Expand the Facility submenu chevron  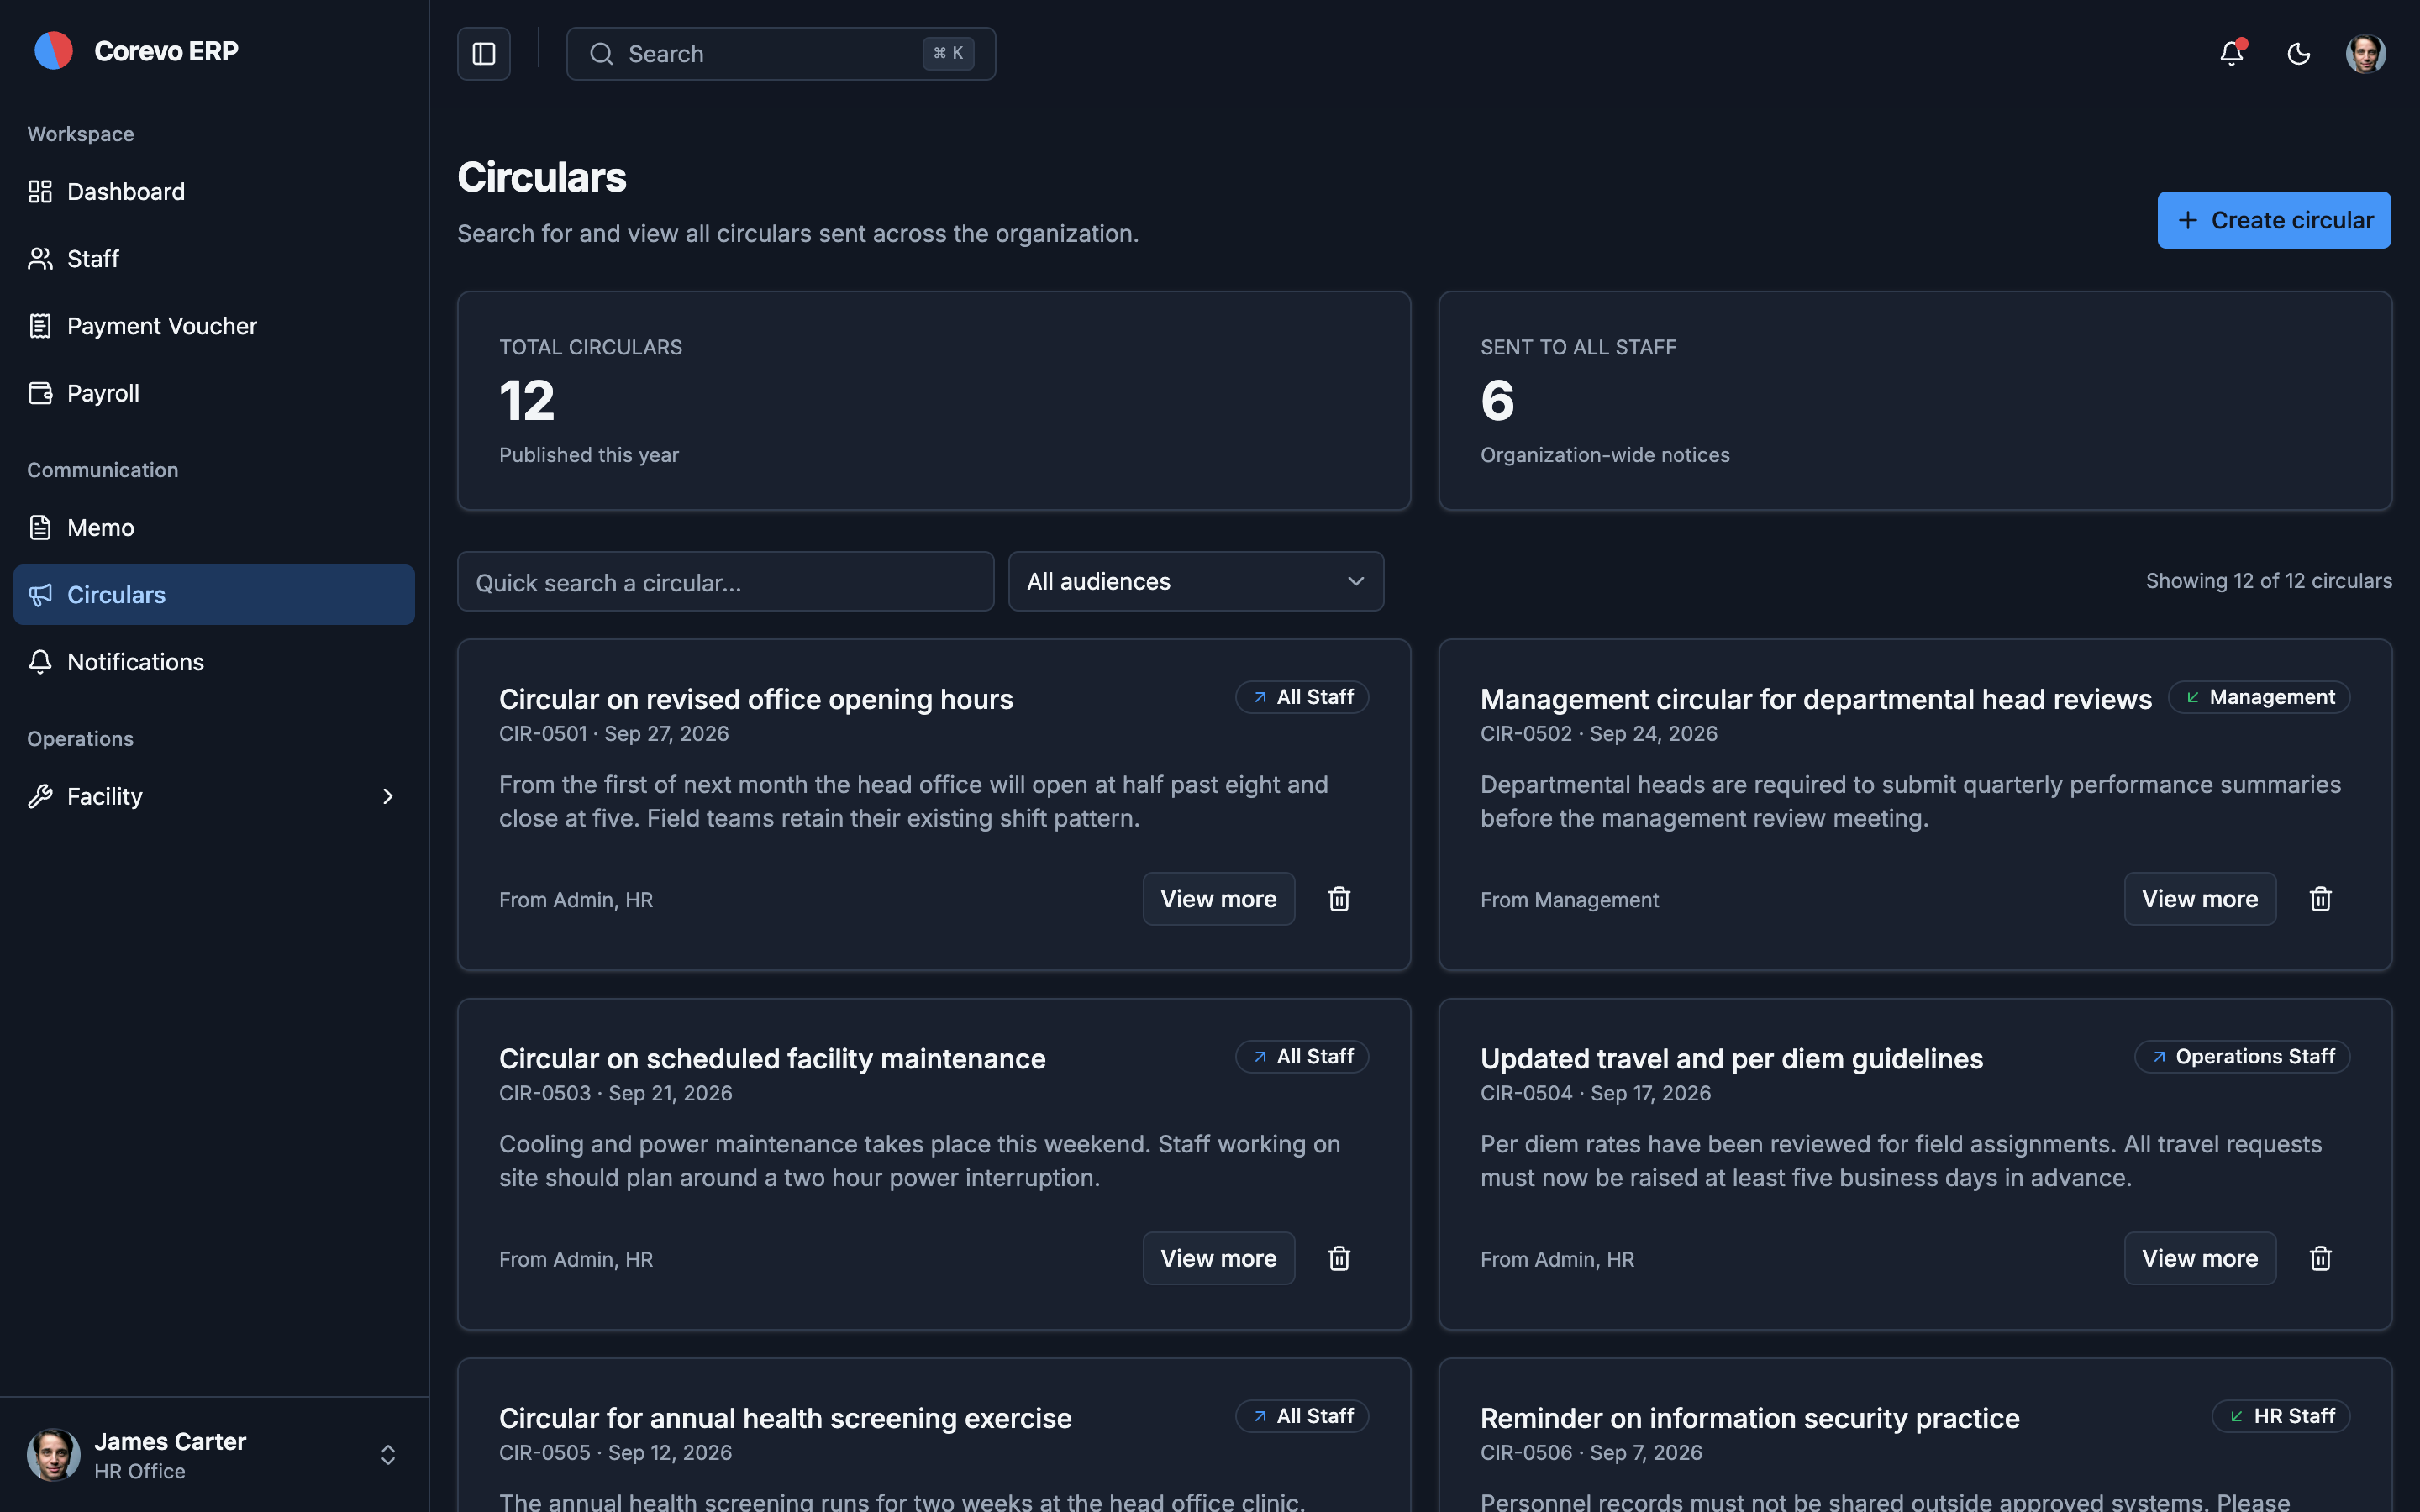[x=388, y=797]
